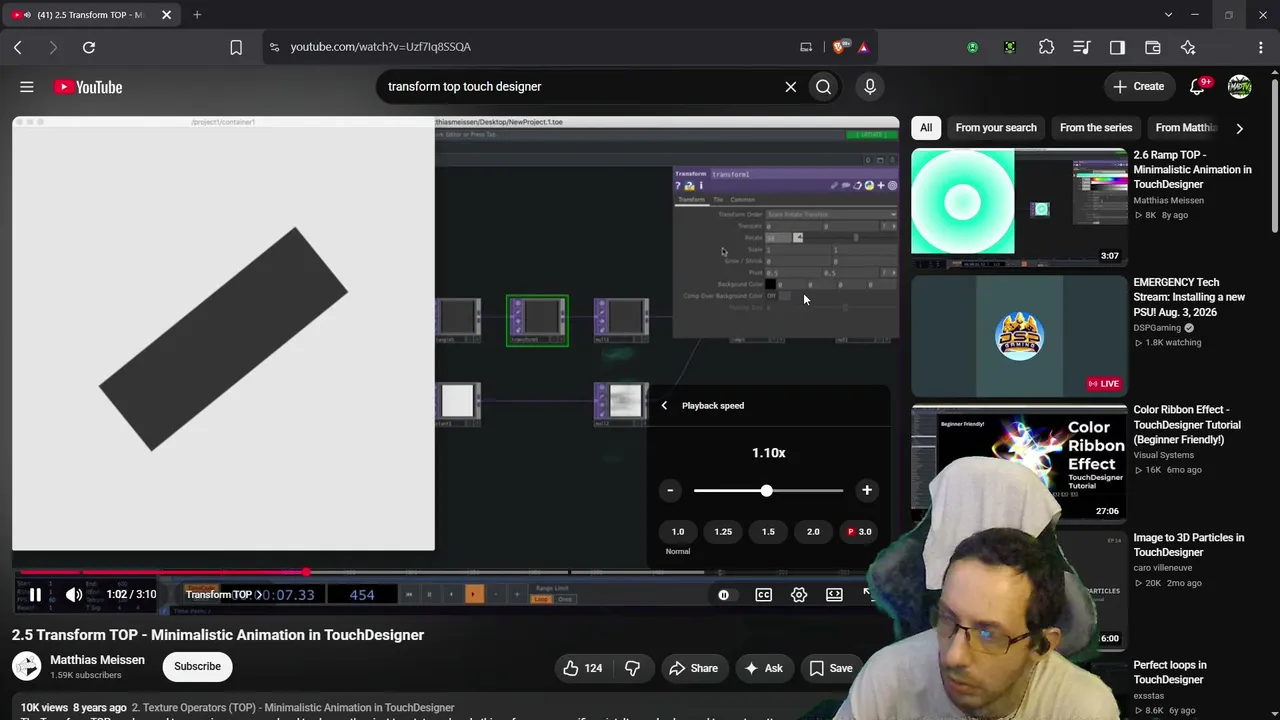The image size is (1280, 720).
Task: View site information icon in address bar
Action: click(x=275, y=47)
